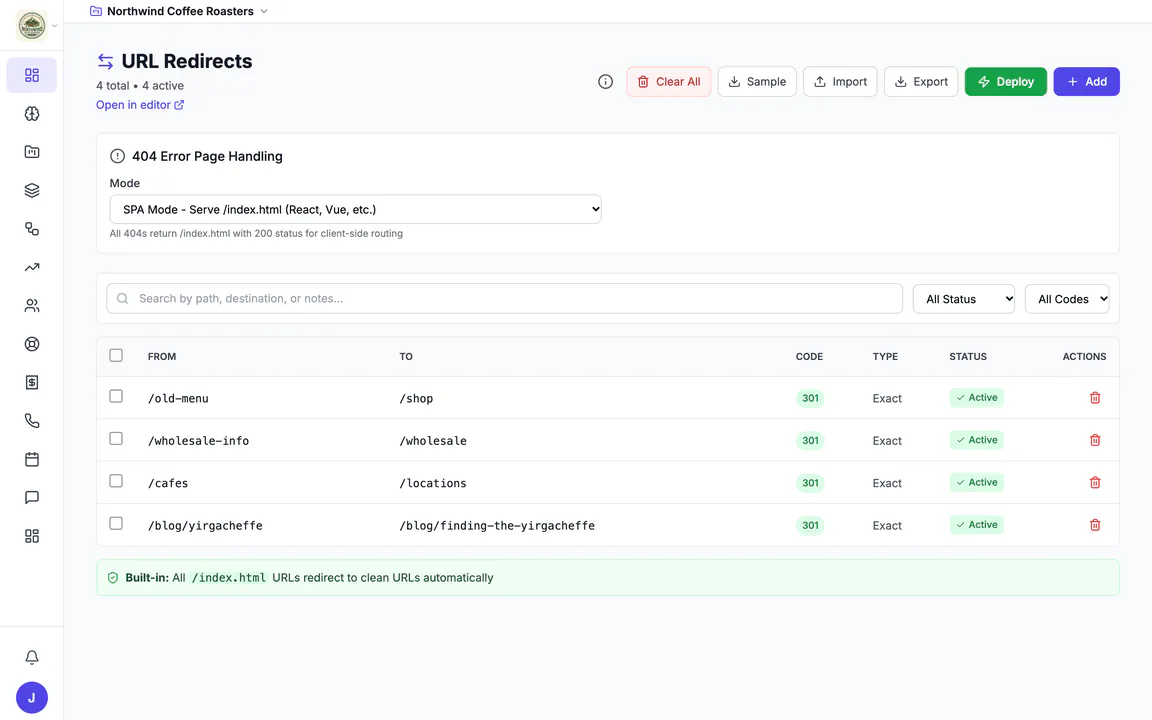This screenshot has width=1152, height=720.
Task: Open the users icon in sidebar
Action: click(x=32, y=306)
